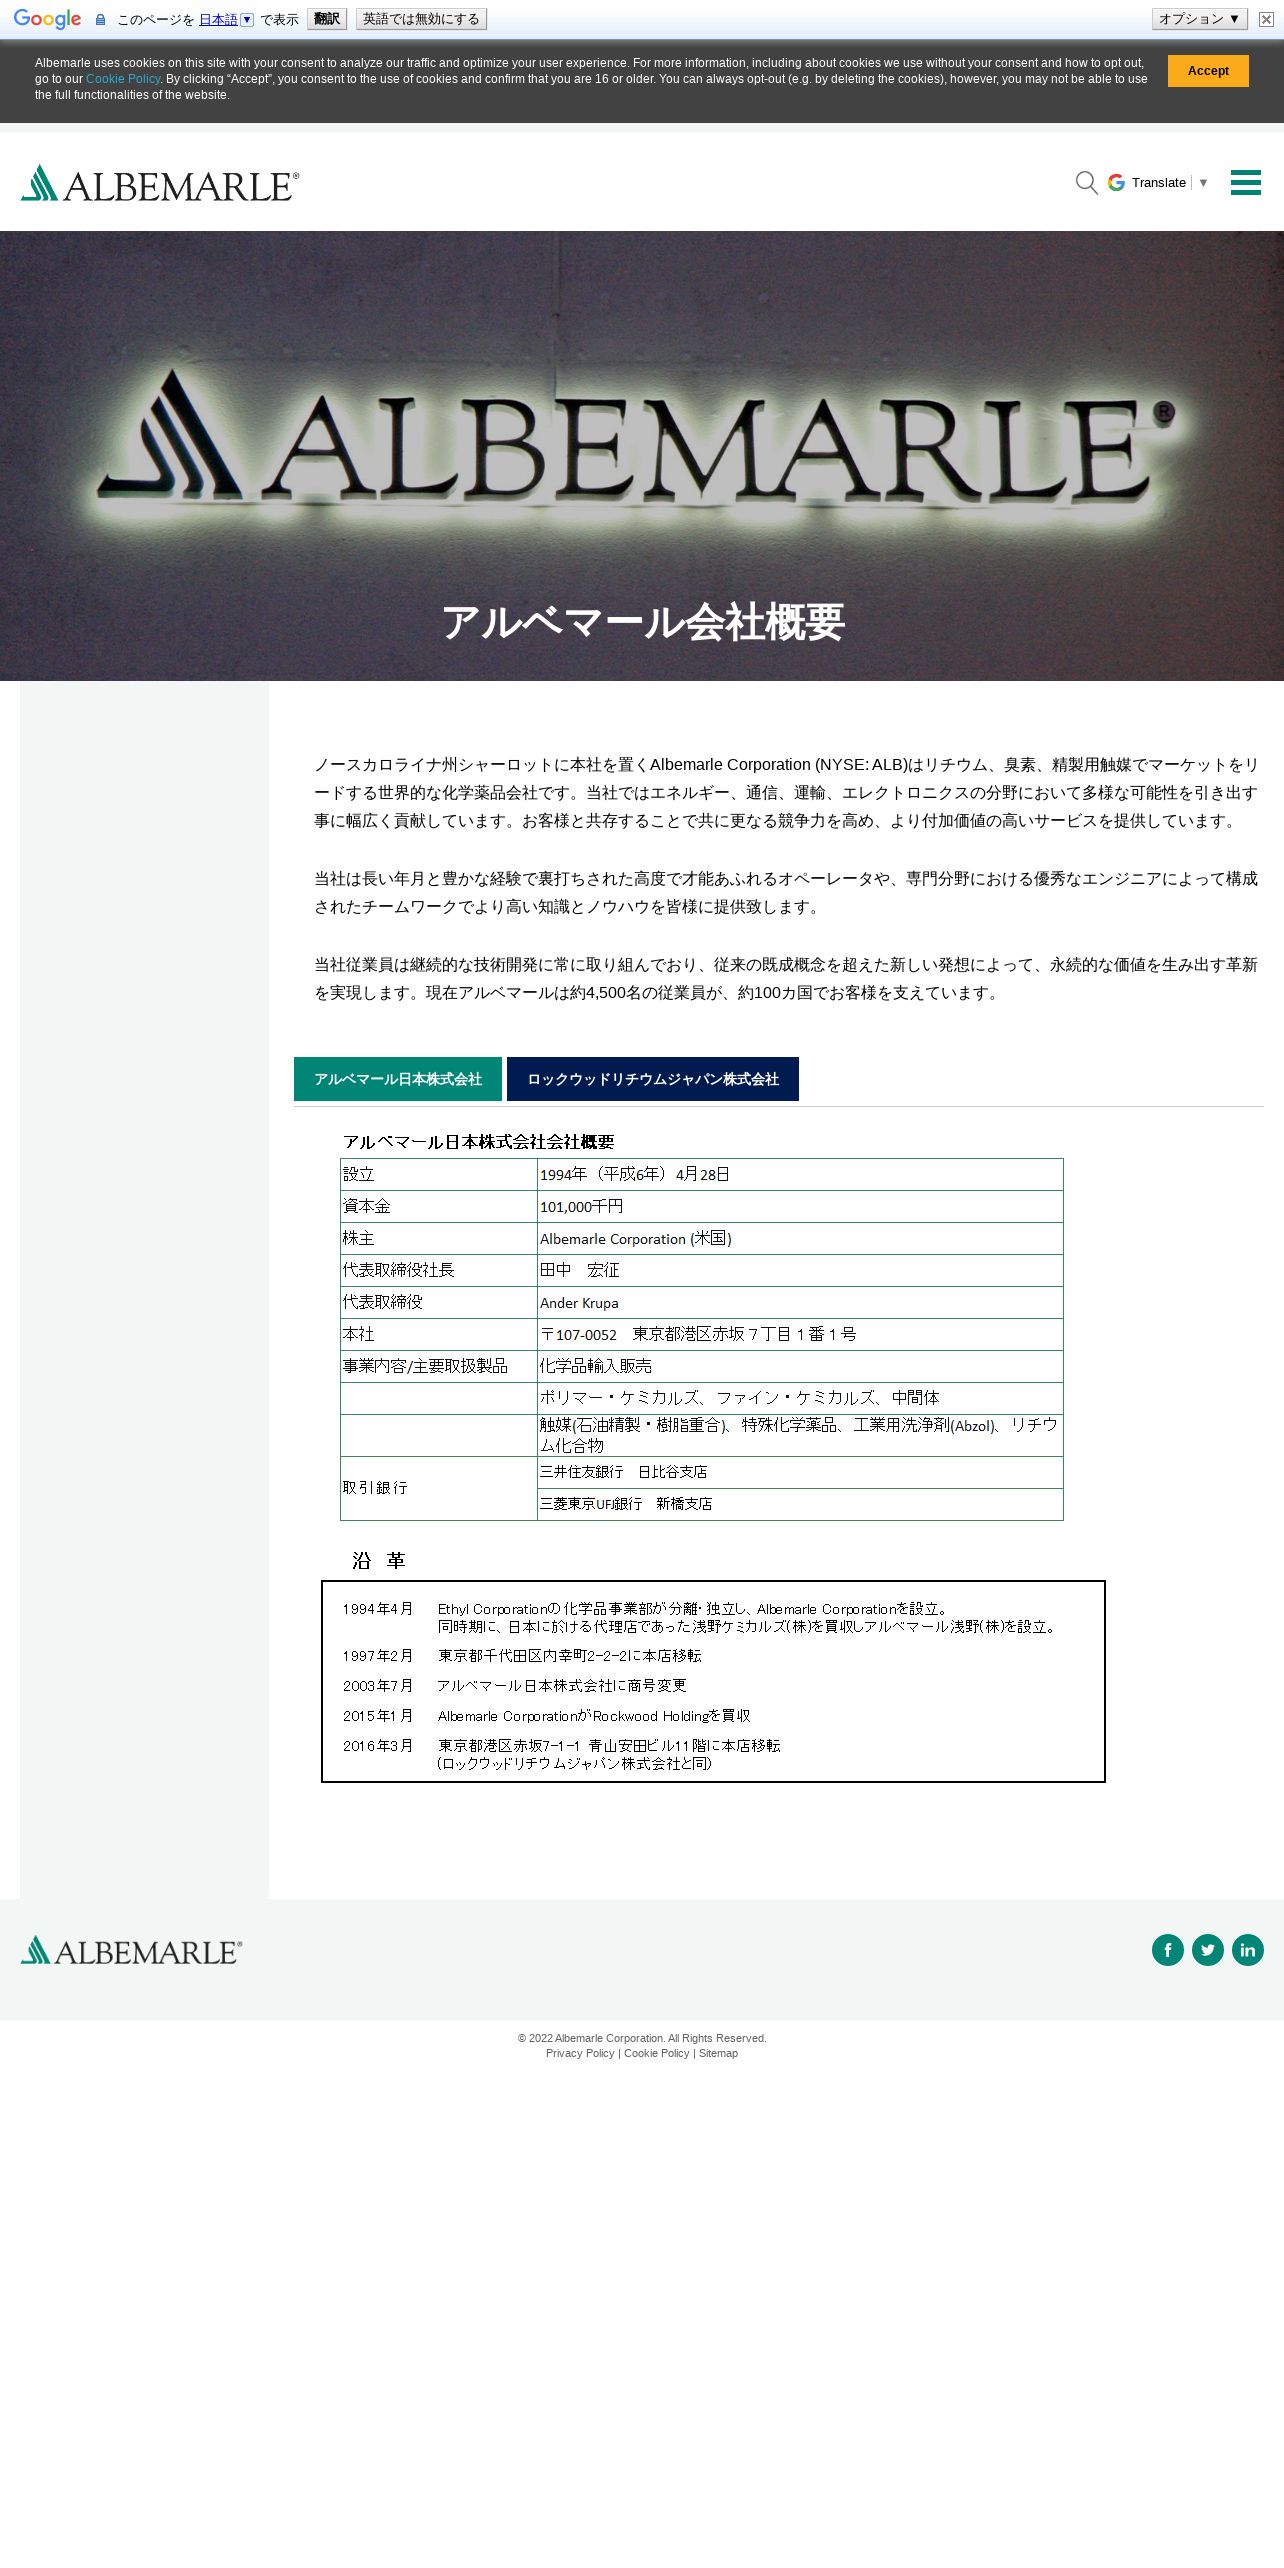Click the Albemarle logo in footer

click(x=131, y=1950)
